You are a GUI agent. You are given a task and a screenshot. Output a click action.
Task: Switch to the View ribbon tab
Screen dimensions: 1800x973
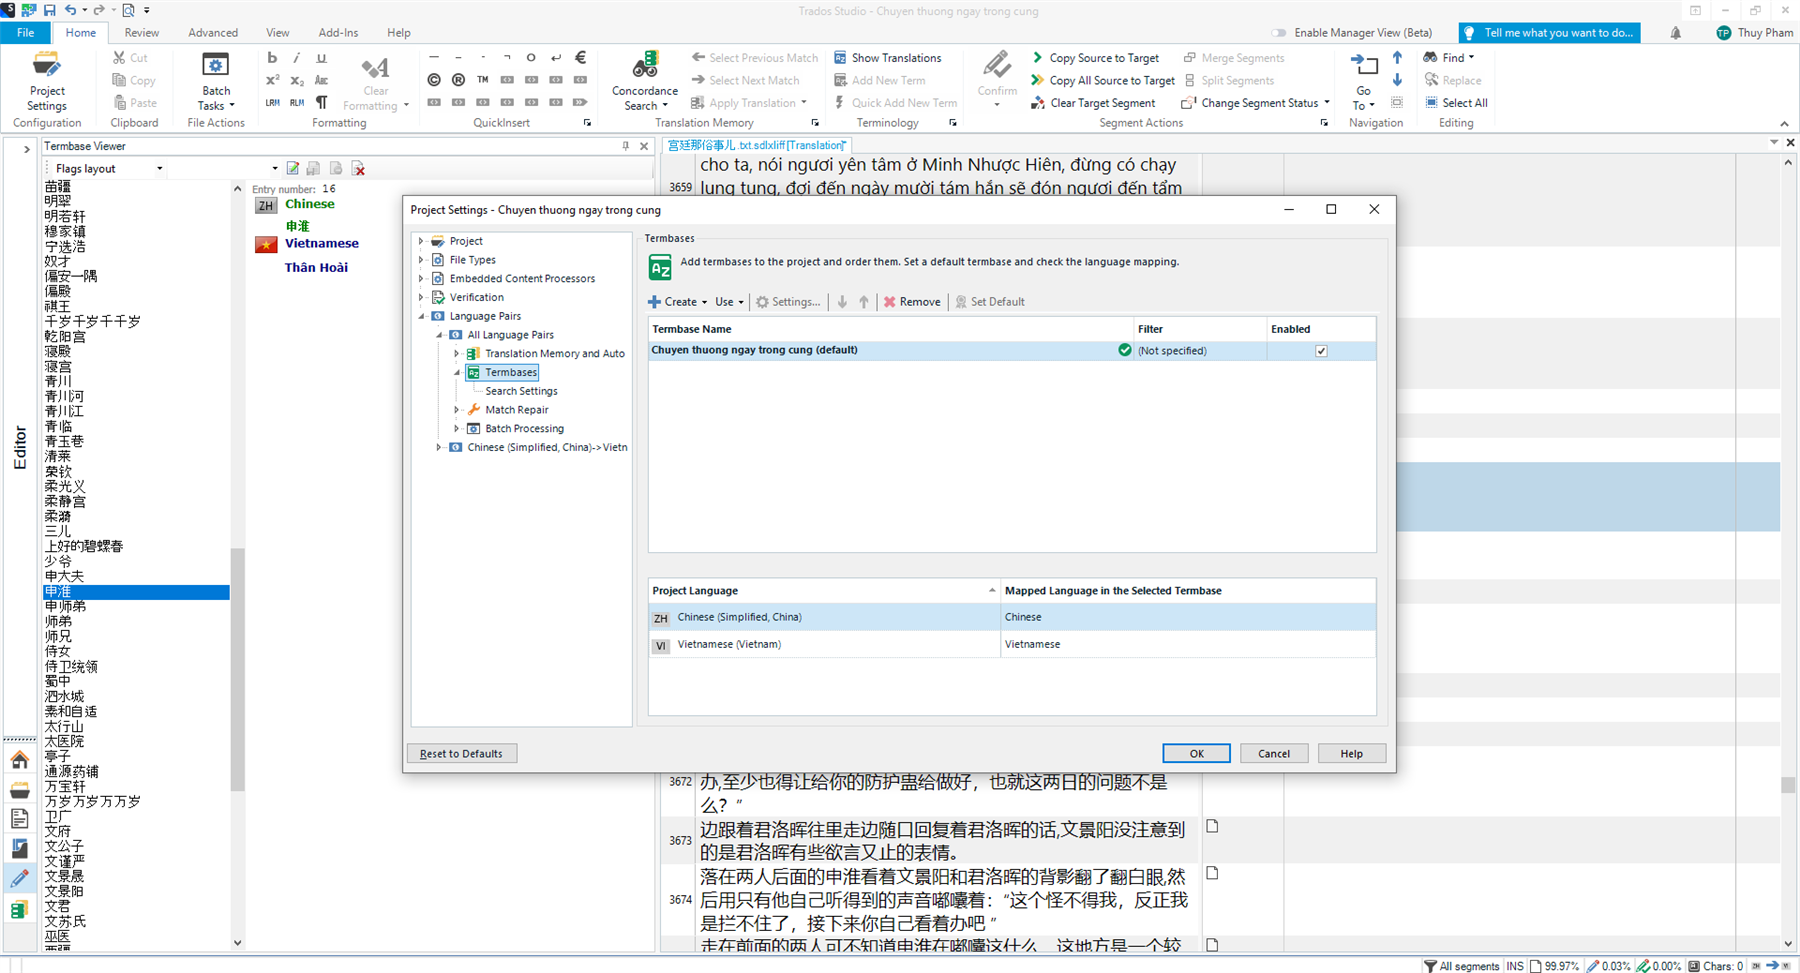click(277, 33)
